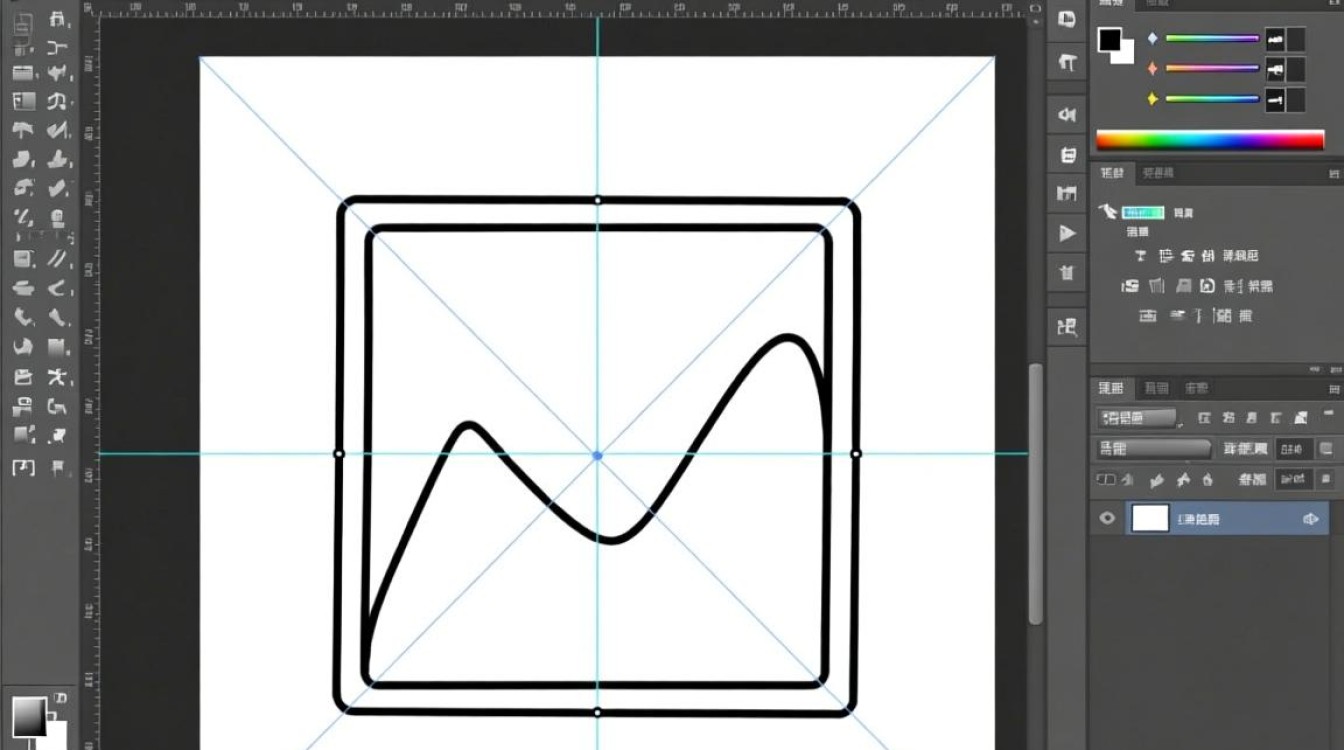Click the blue diamond icon beside the first slider

click(x=1152, y=39)
